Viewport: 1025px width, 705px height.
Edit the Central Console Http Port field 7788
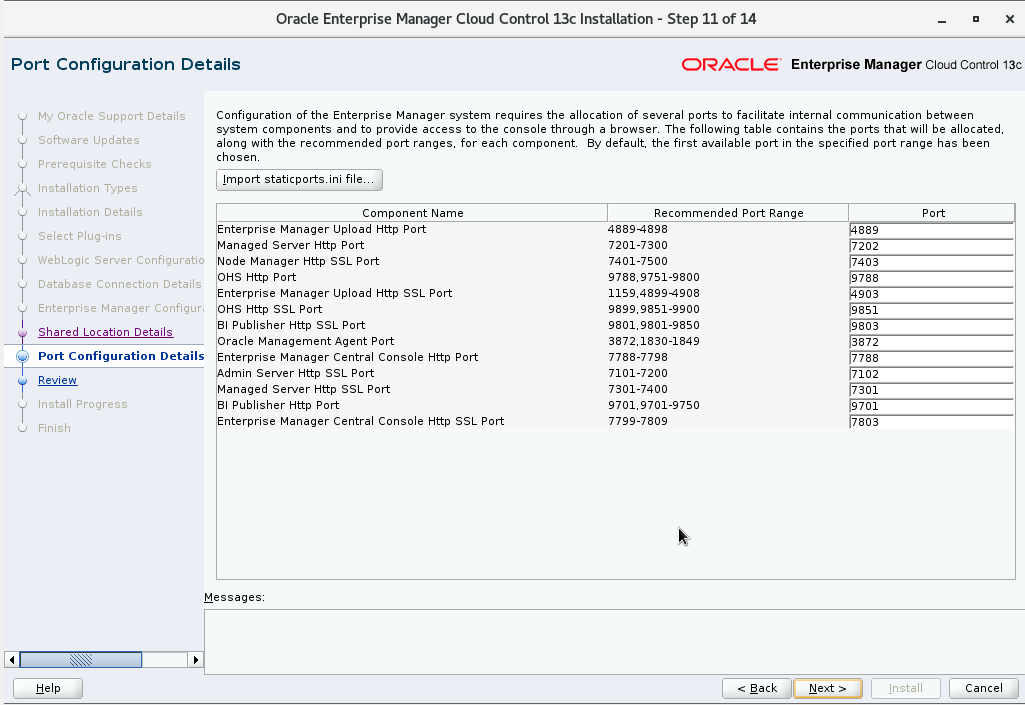pos(932,358)
